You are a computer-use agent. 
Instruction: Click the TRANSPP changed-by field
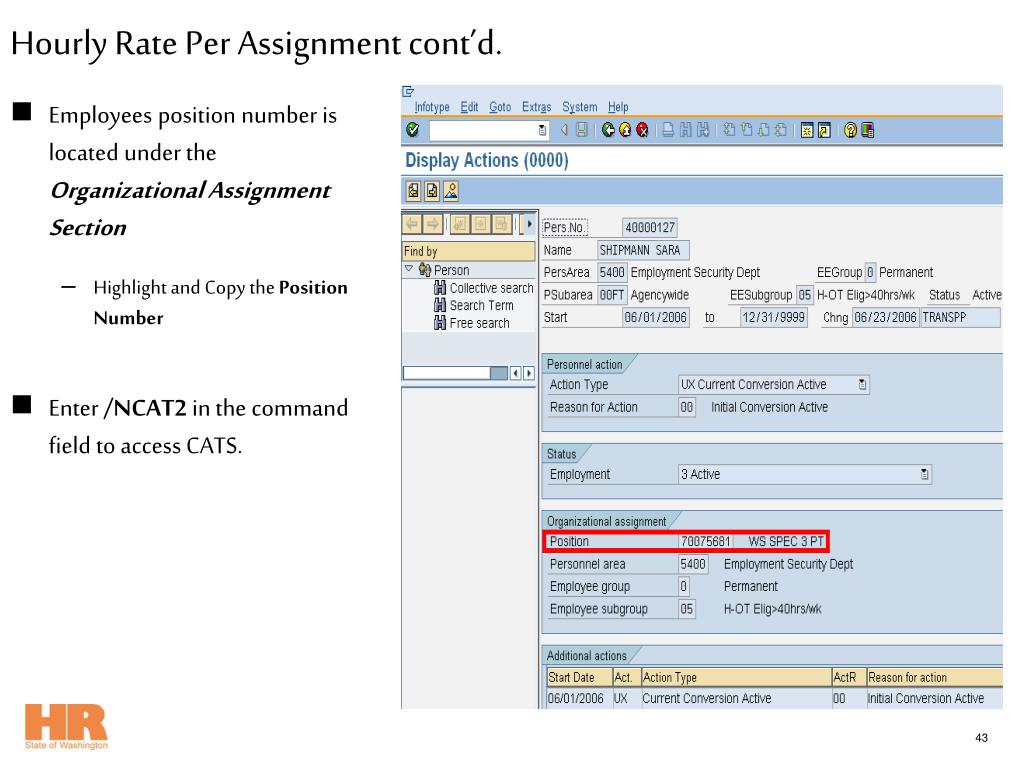tap(960, 317)
